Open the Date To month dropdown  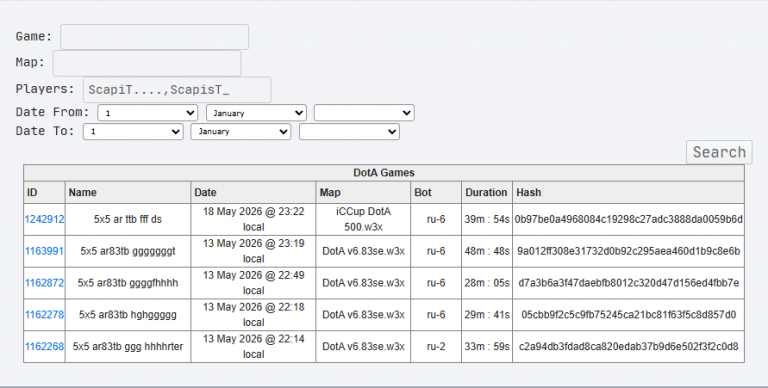(x=241, y=131)
